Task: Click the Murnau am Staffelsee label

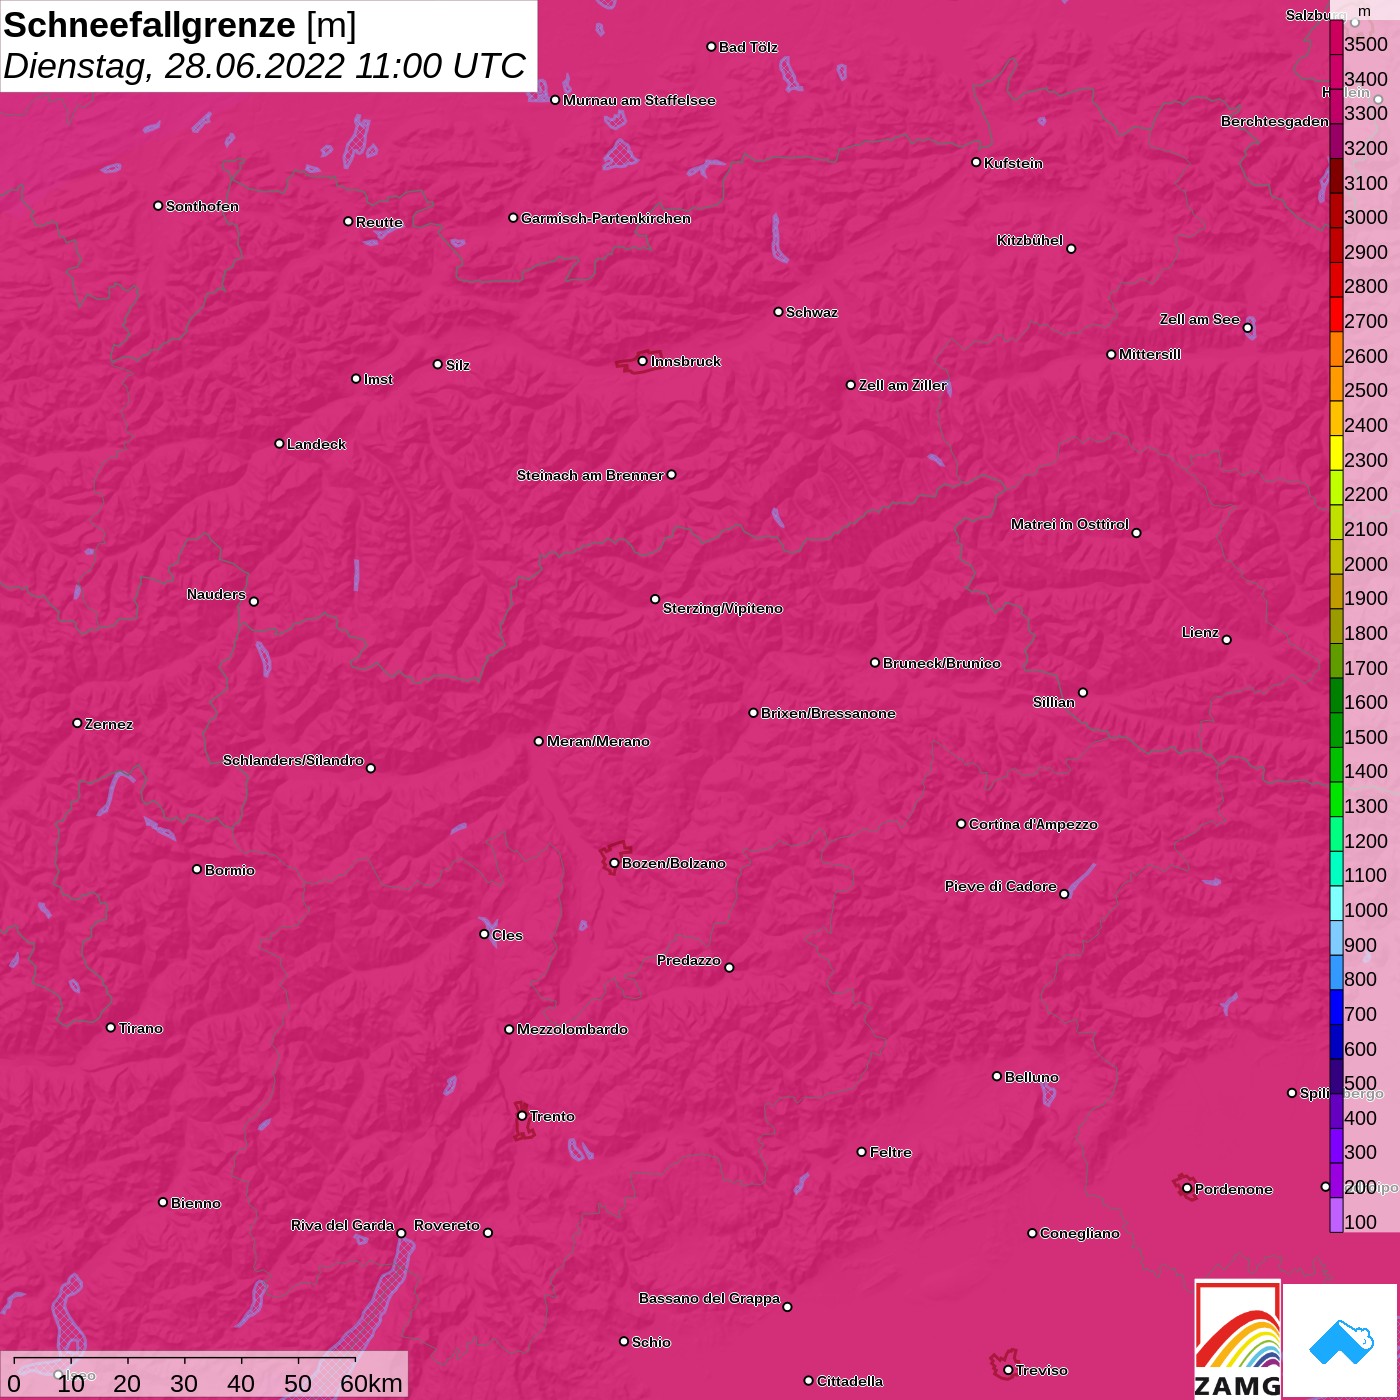Action: point(639,100)
